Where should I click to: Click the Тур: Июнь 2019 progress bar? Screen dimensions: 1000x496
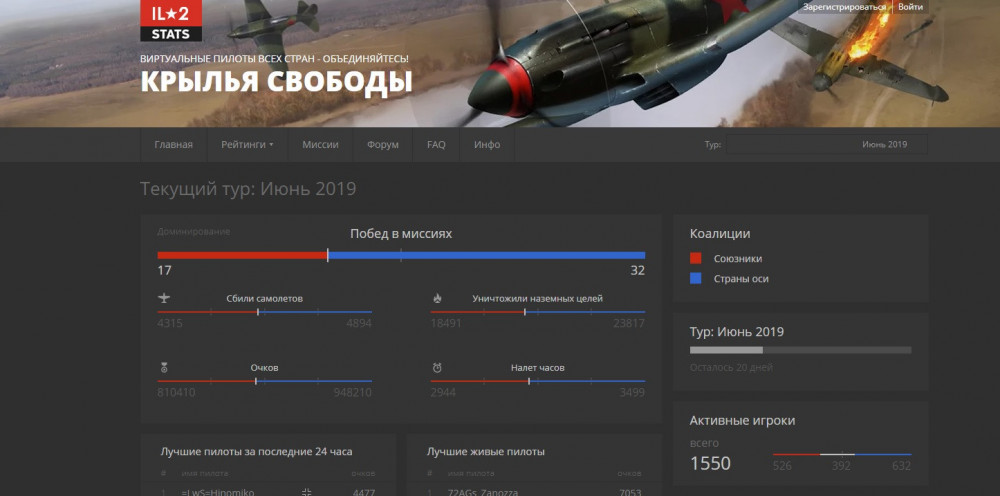(800, 350)
